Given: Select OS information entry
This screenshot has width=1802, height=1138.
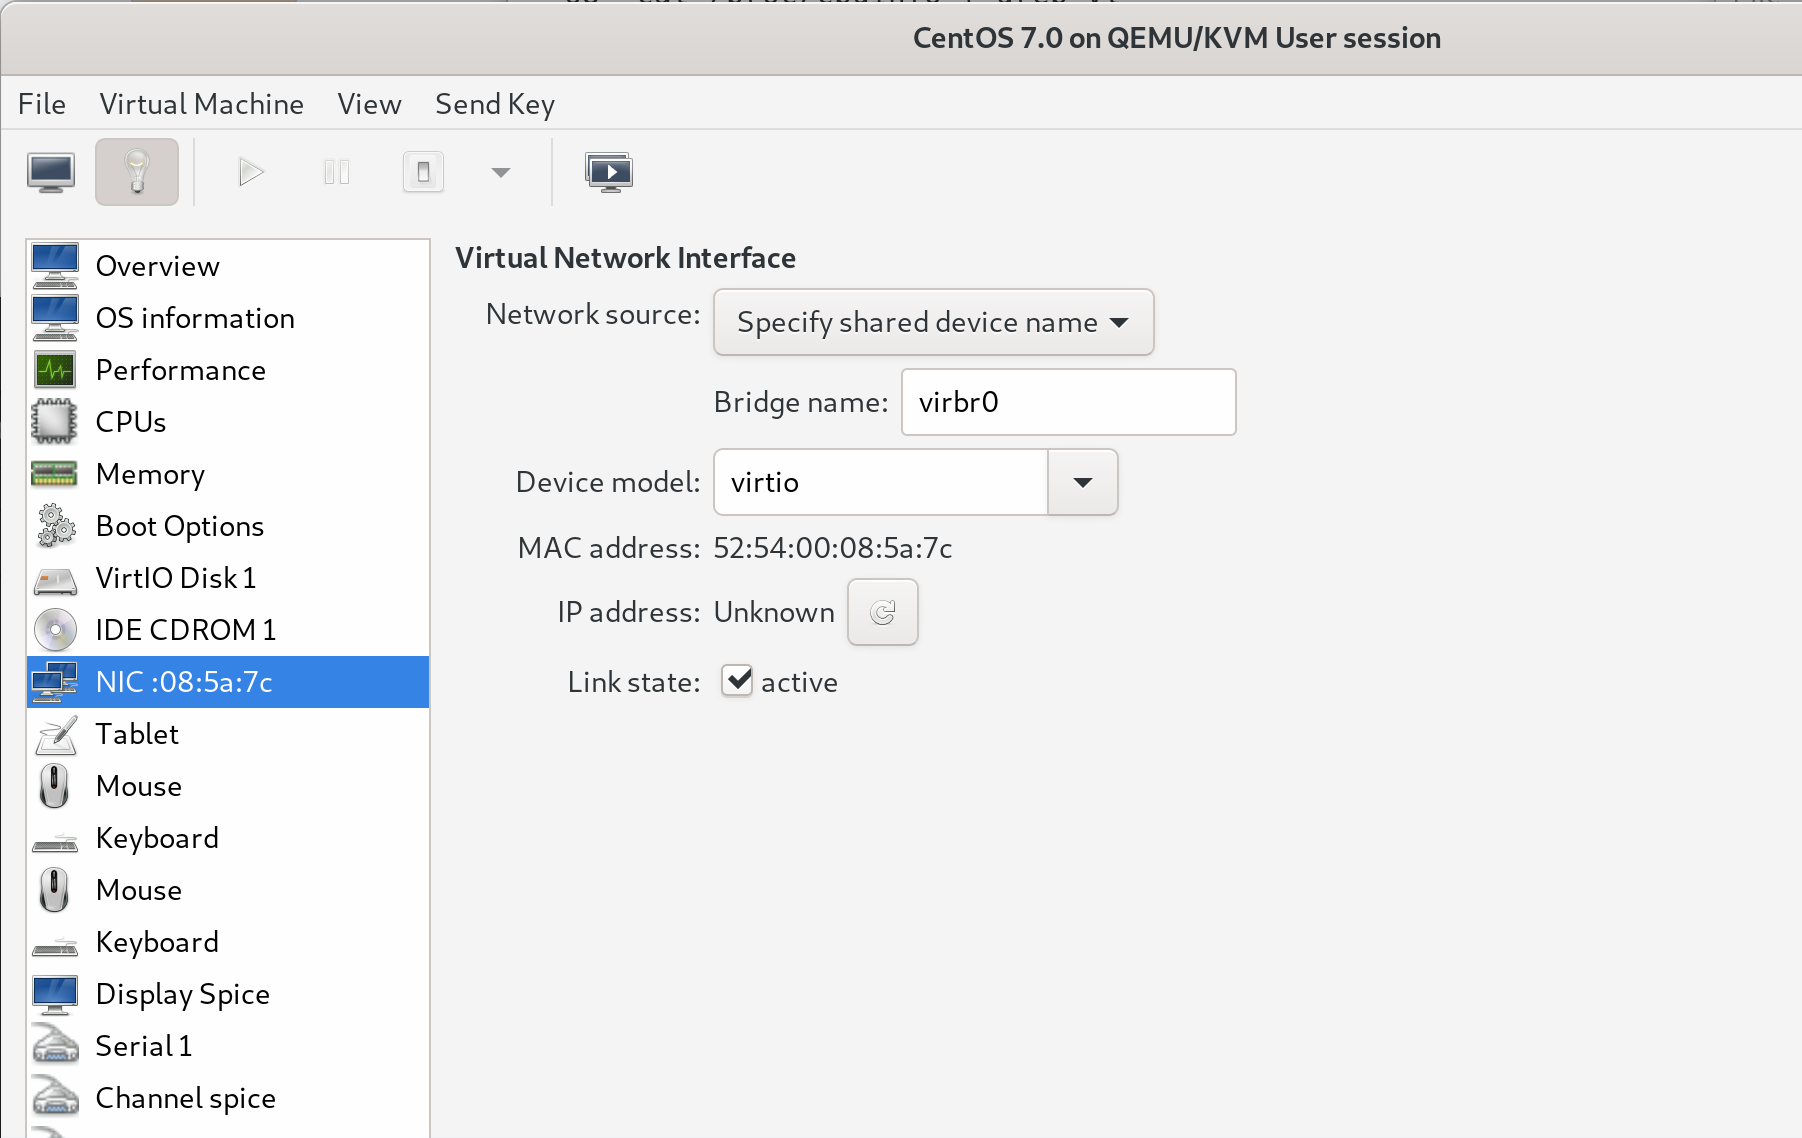Looking at the screenshot, I should [x=228, y=318].
